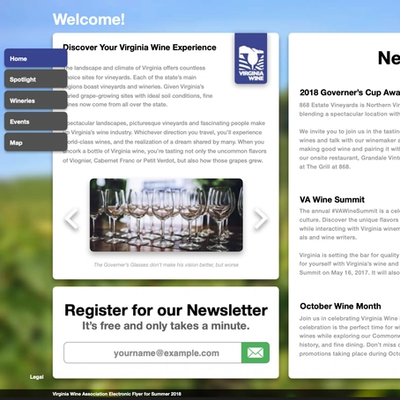
Task: Focus the newsletter email input field
Action: pos(153,353)
